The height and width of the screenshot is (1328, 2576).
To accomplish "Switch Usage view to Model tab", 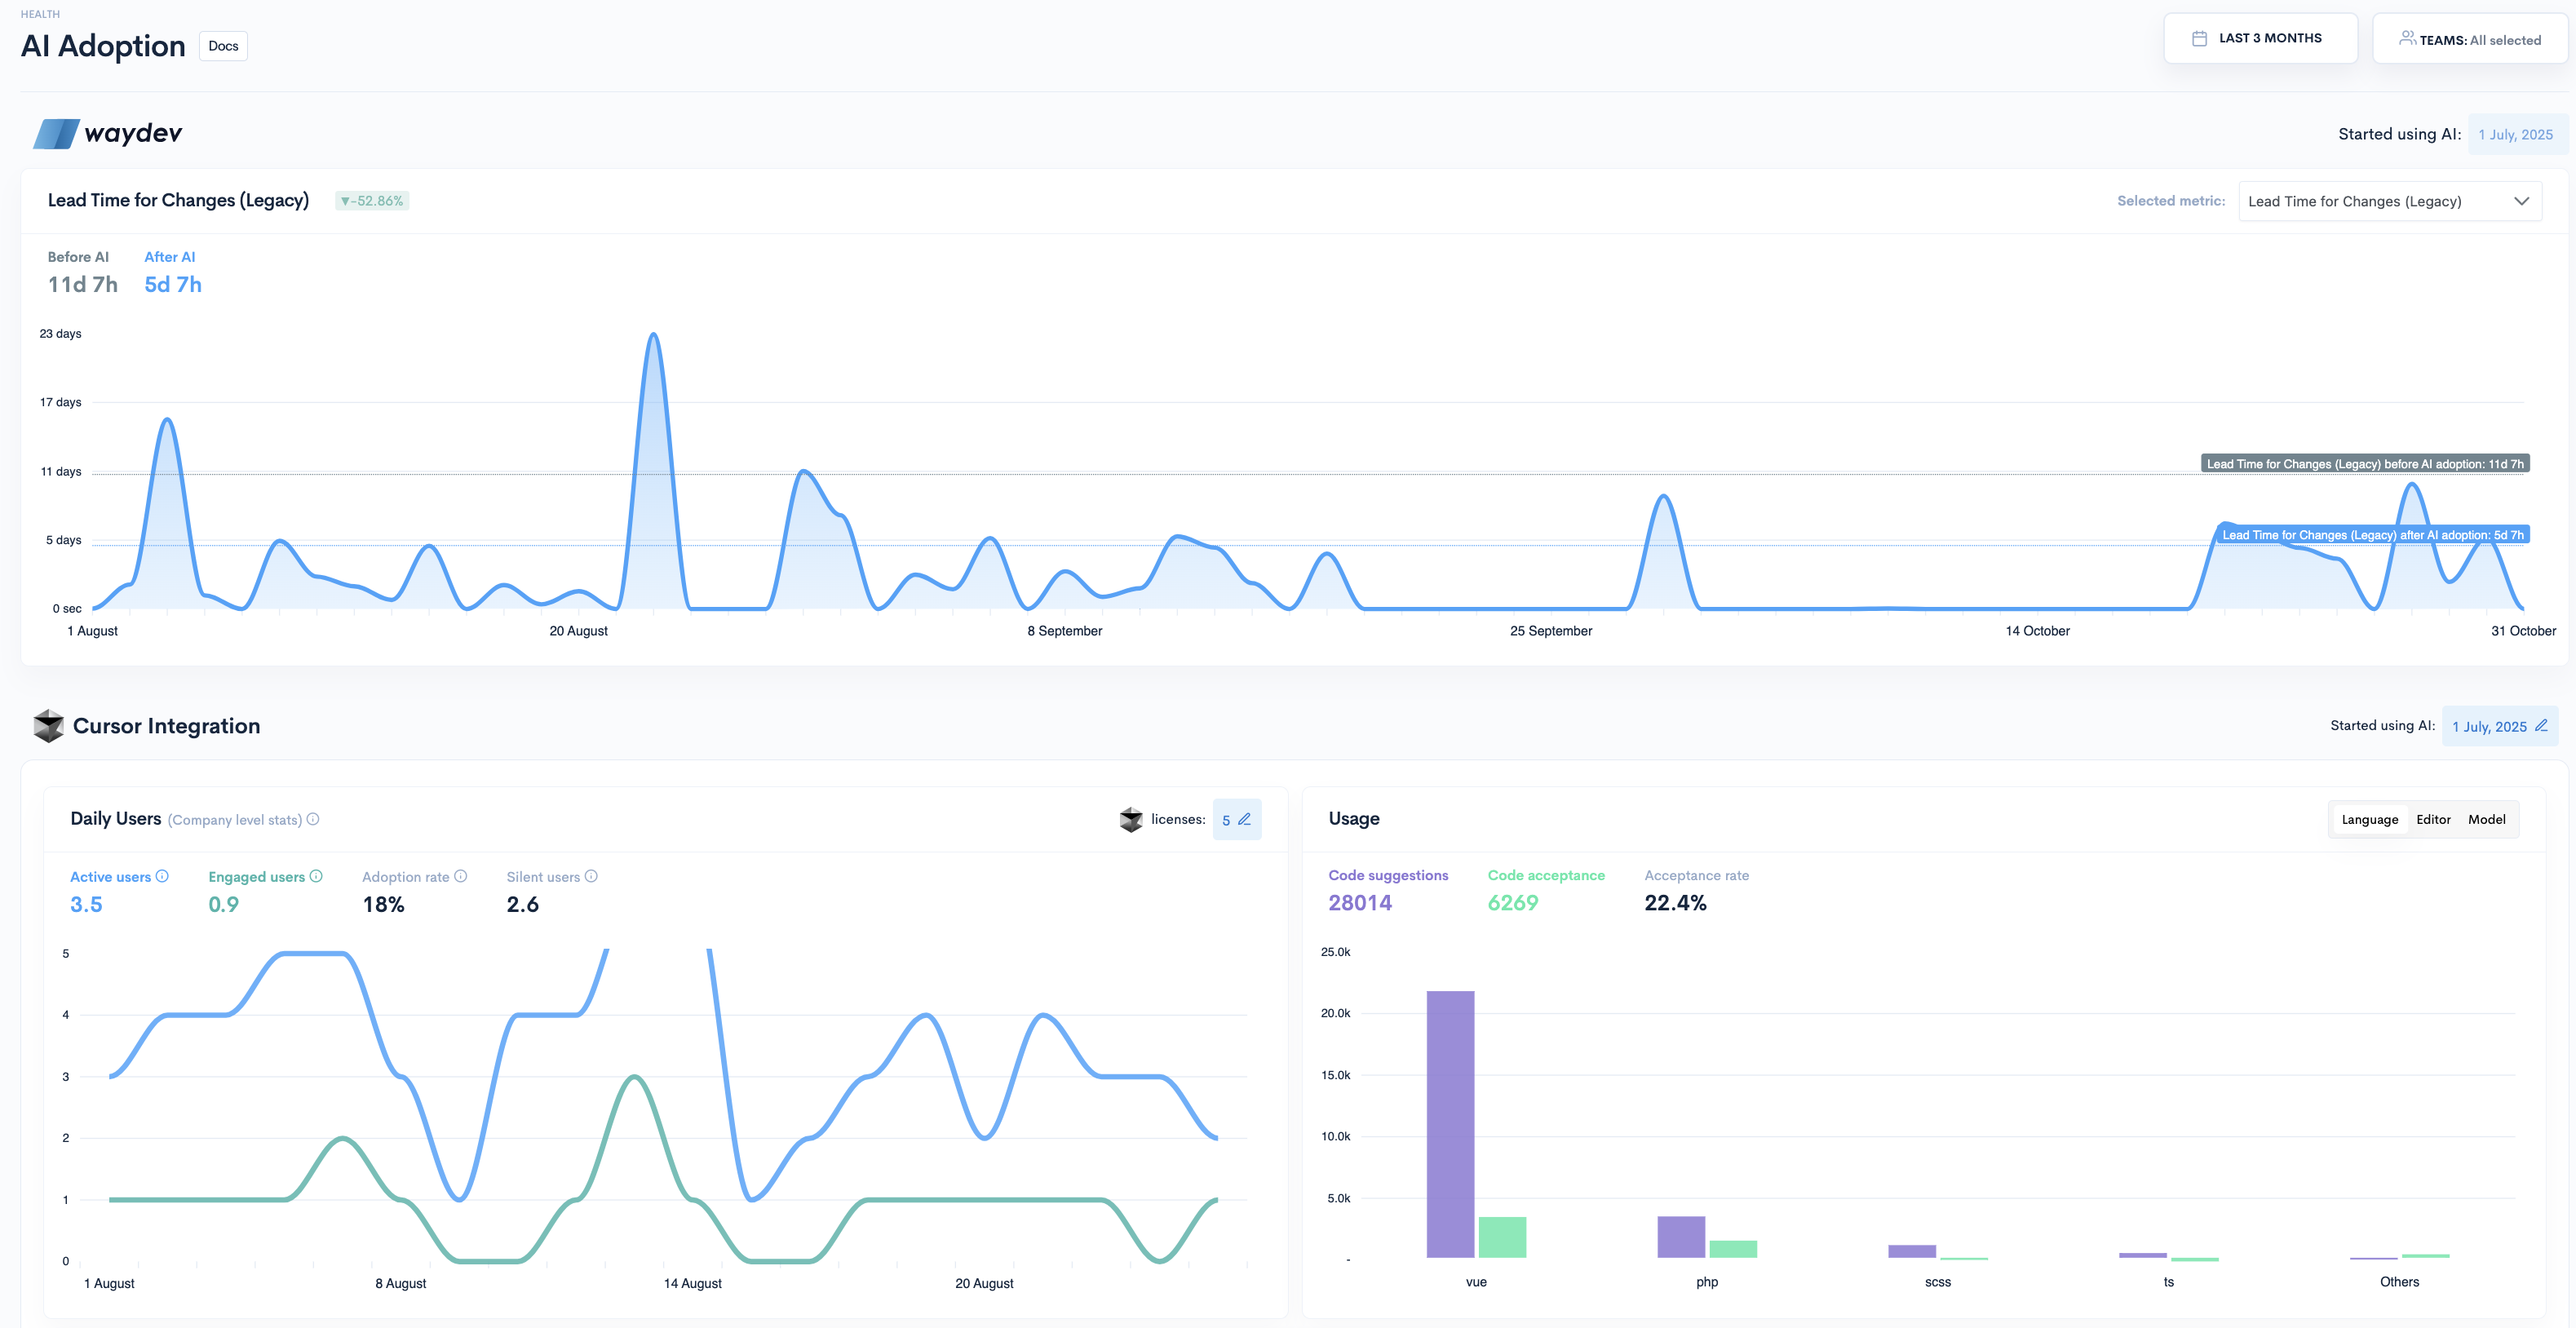I will [2486, 819].
